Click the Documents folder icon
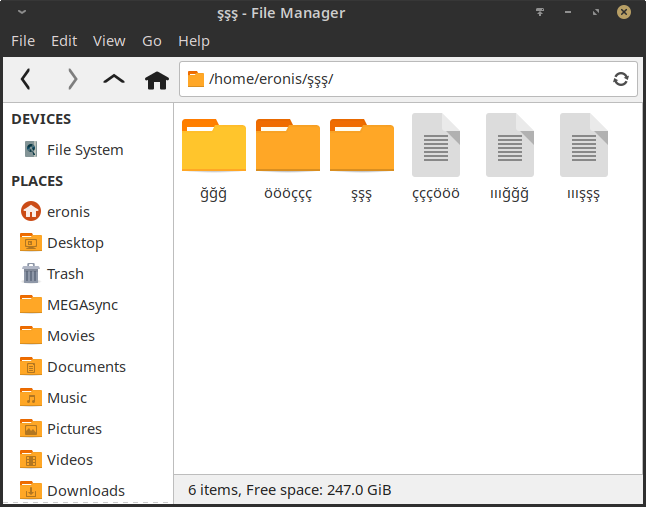This screenshot has height=507, width=646. coord(31,366)
